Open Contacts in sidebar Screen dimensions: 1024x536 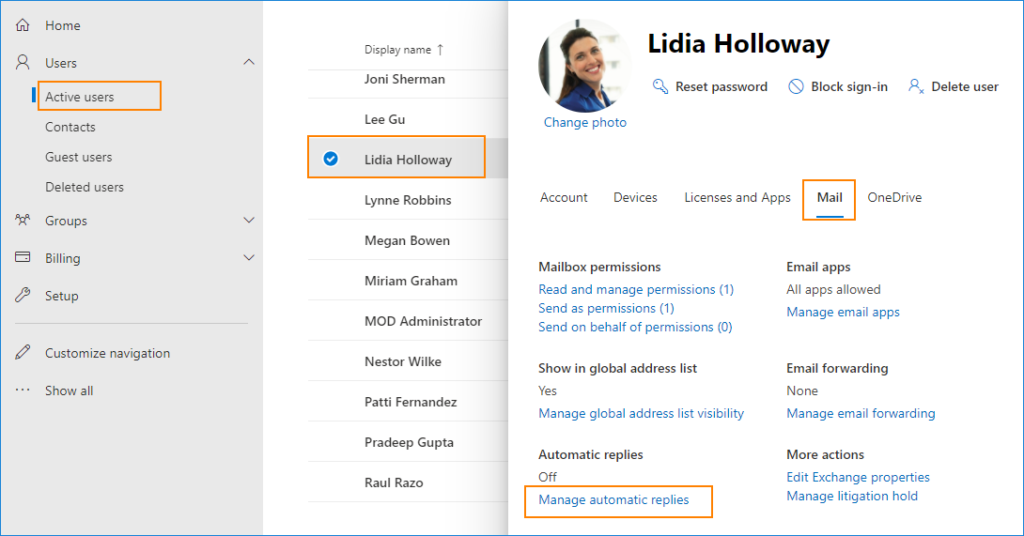click(x=70, y=127)
